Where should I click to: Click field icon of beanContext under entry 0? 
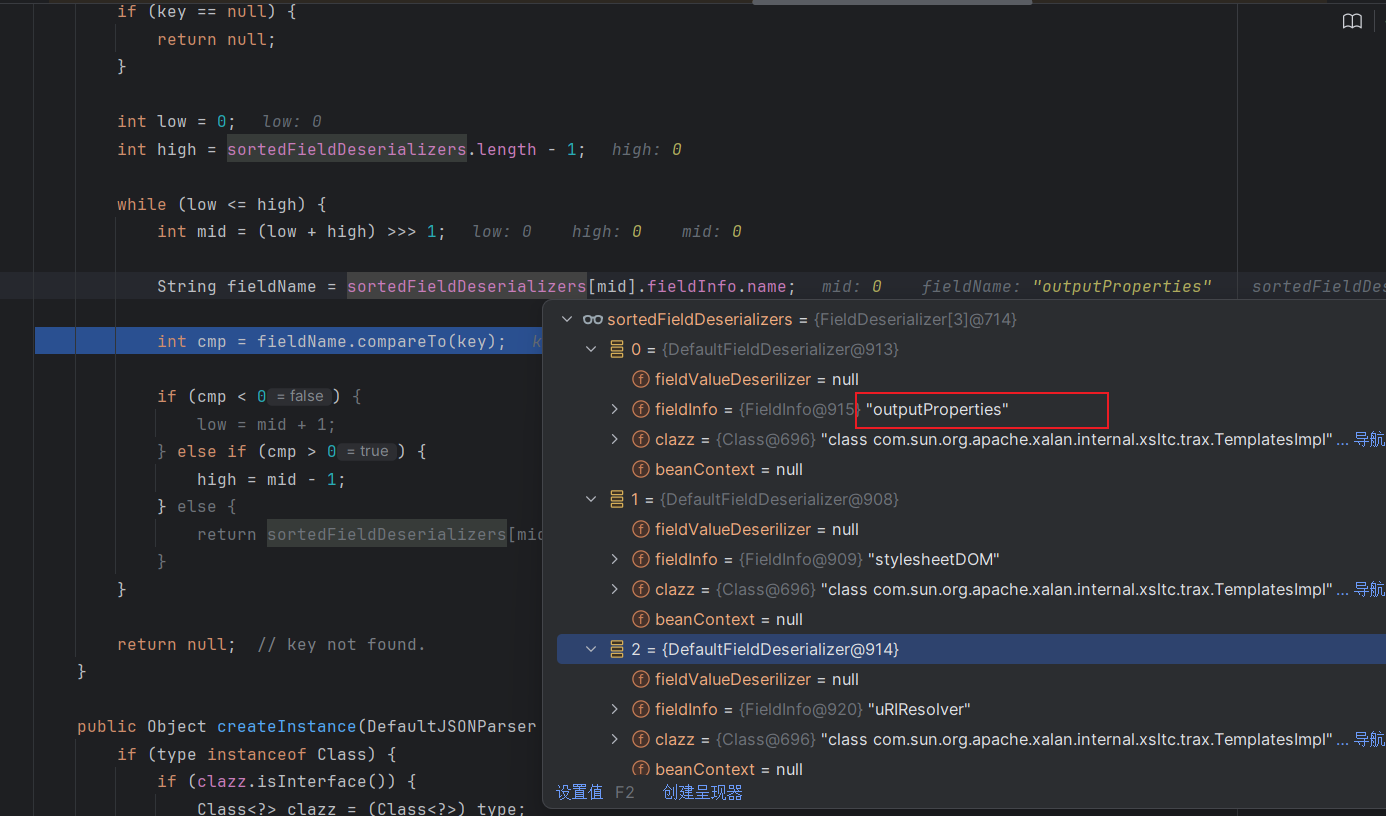[x=641, y=469]
